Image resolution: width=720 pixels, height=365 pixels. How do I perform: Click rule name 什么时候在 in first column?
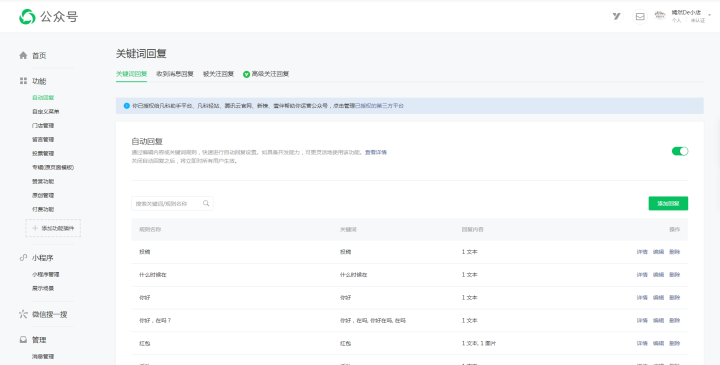click(152, 275)
